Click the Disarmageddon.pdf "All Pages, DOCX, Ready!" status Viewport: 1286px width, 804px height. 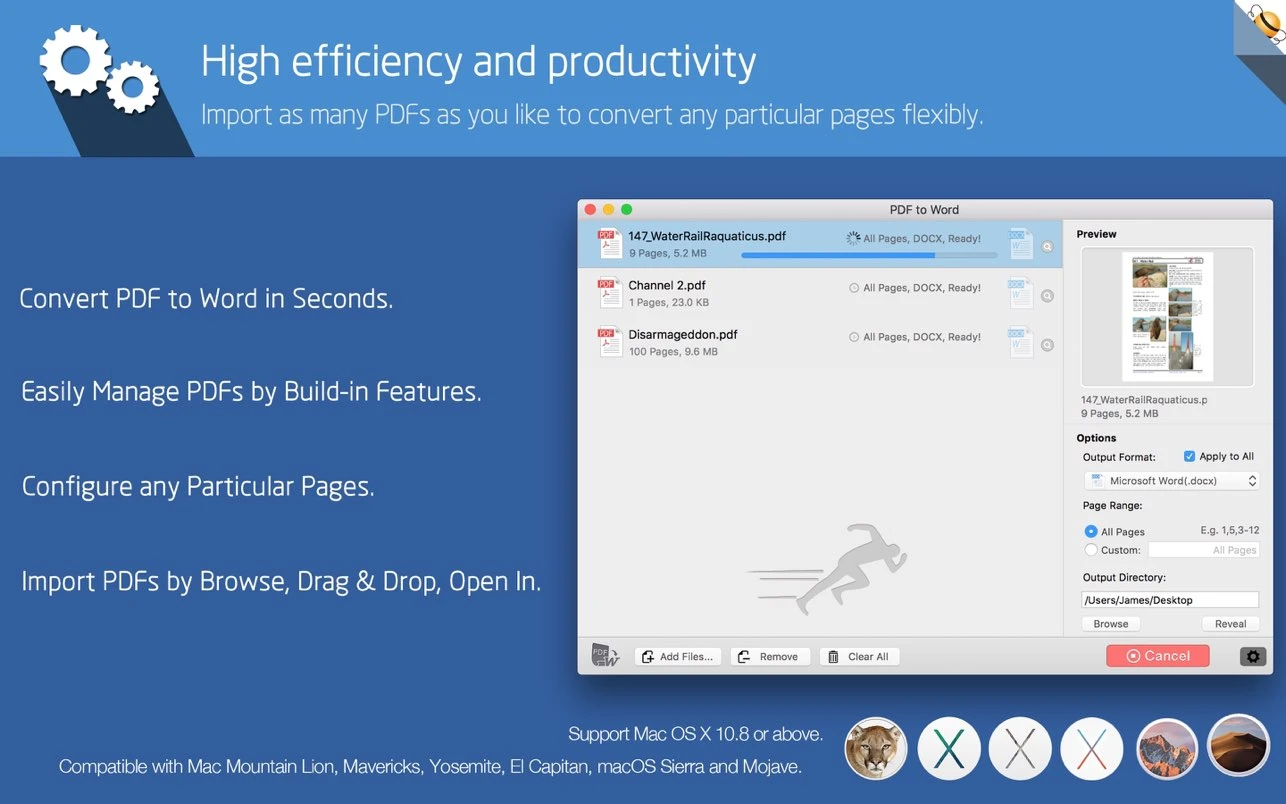point(922,337)
